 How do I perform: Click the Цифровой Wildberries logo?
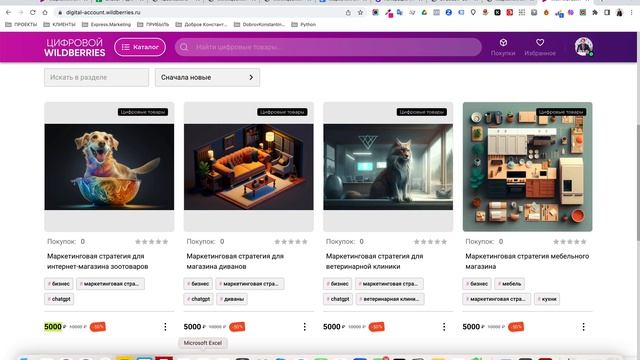75,47
